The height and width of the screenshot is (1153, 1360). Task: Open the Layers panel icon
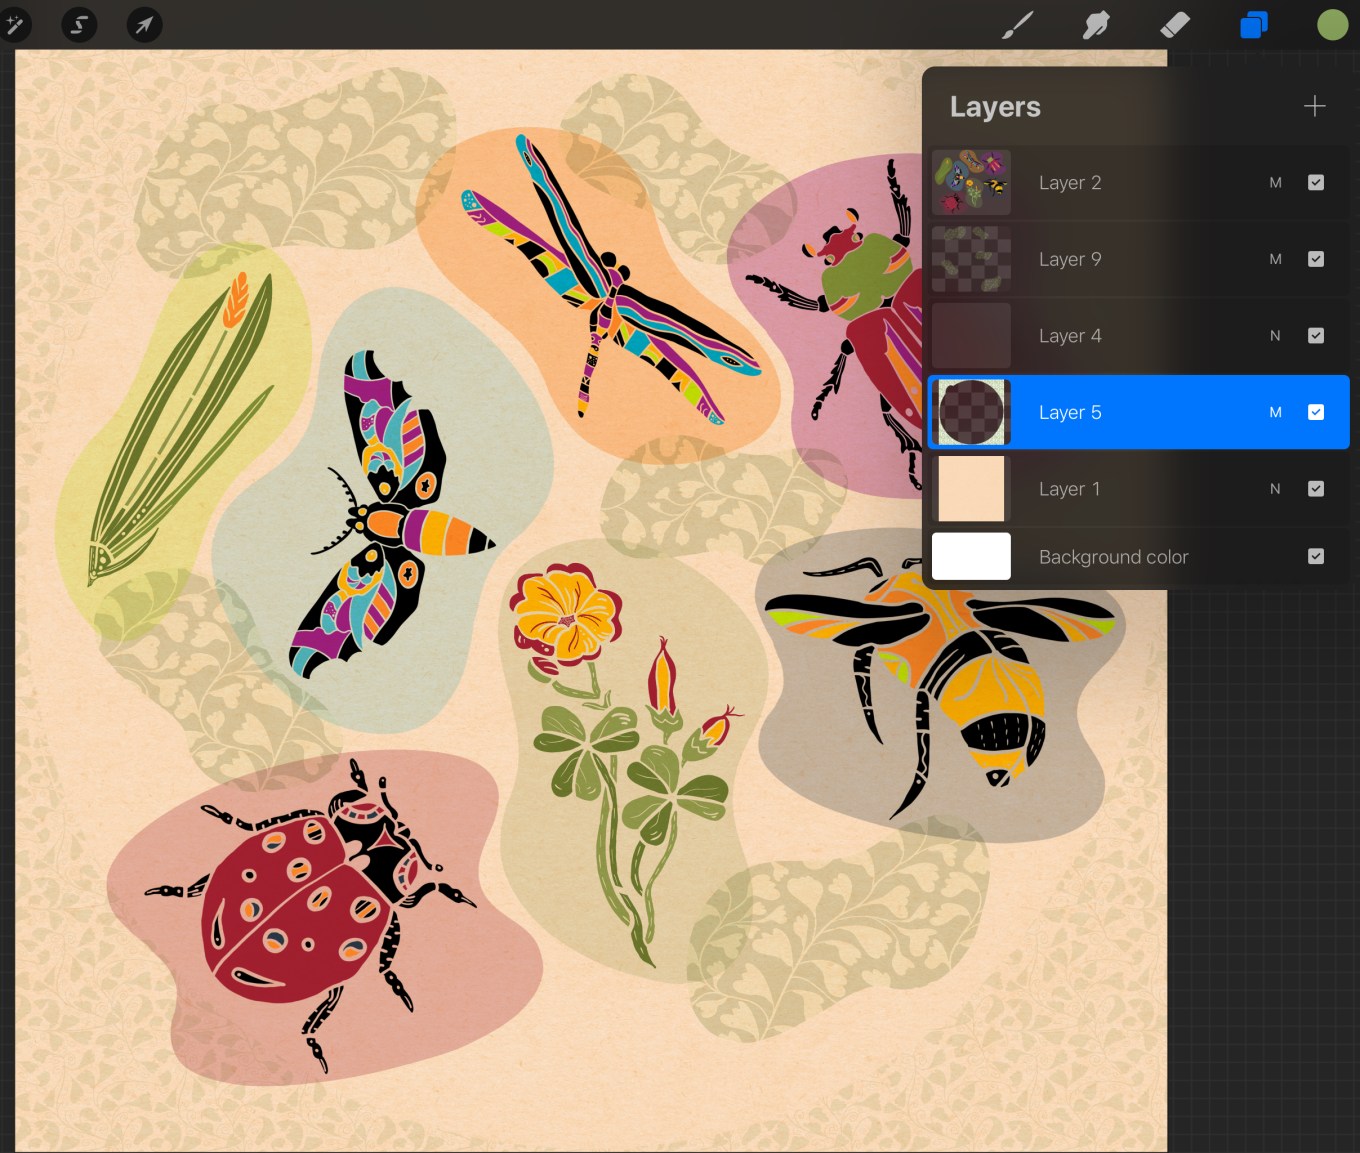tap(1254, 25)
